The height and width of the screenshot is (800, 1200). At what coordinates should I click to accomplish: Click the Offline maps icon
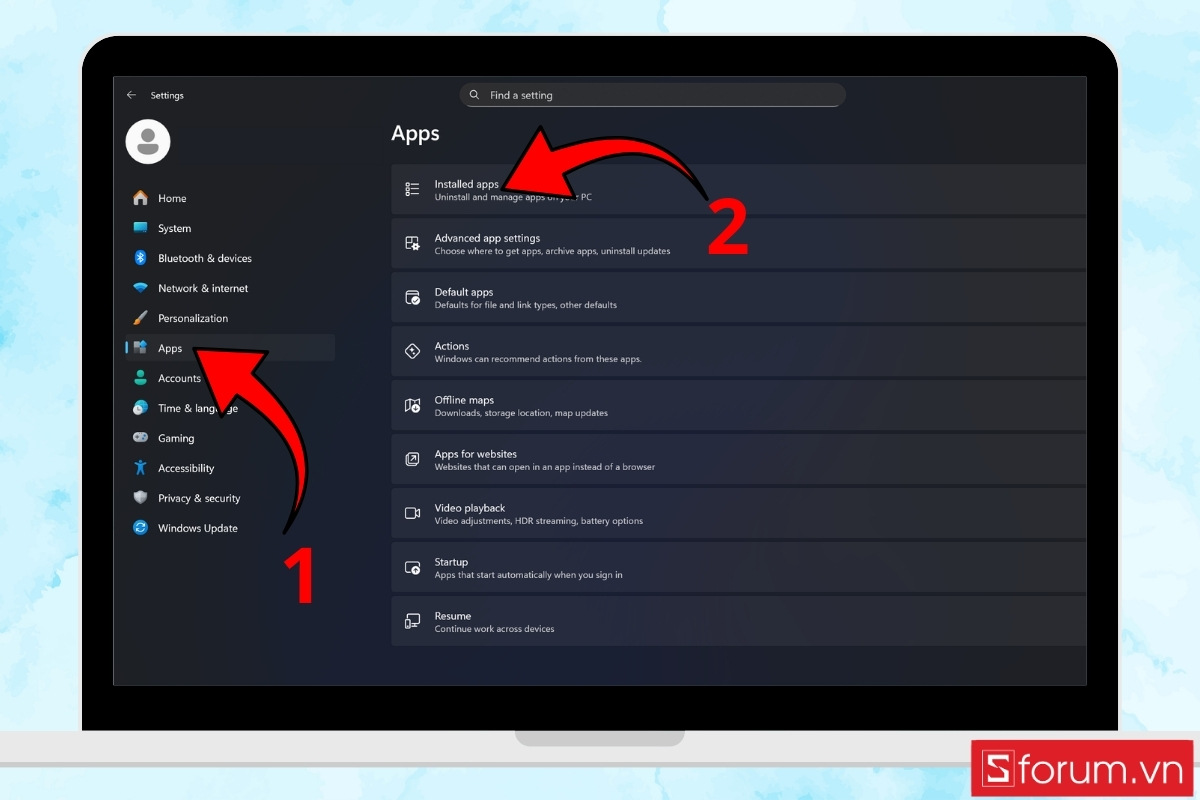point(412,405)
